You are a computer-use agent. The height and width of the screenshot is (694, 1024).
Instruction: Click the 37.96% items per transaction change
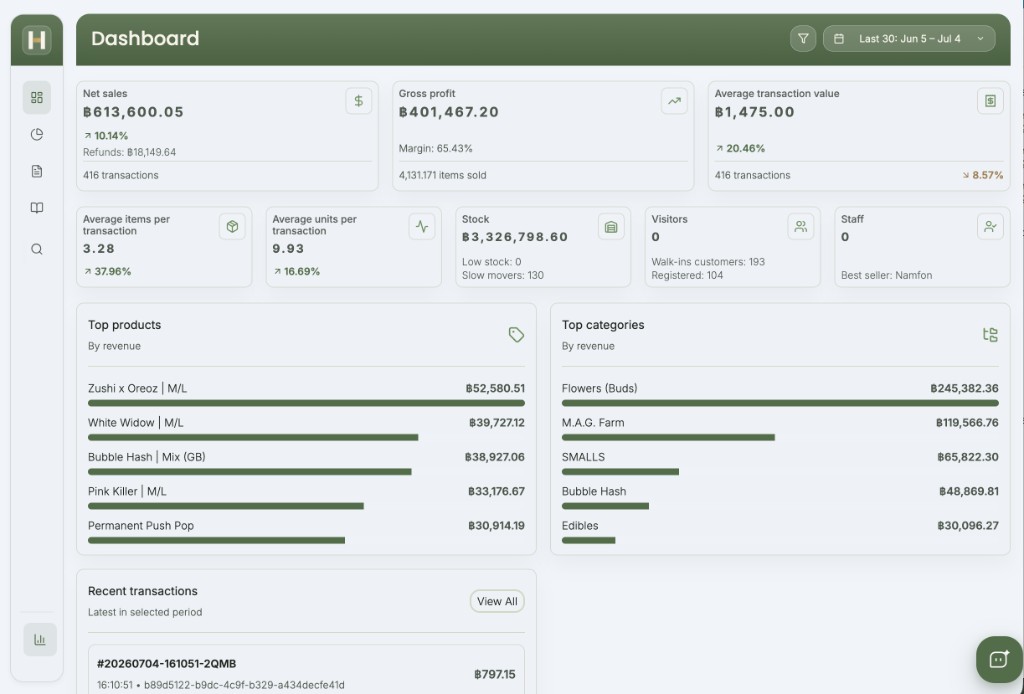click(107, 272)
